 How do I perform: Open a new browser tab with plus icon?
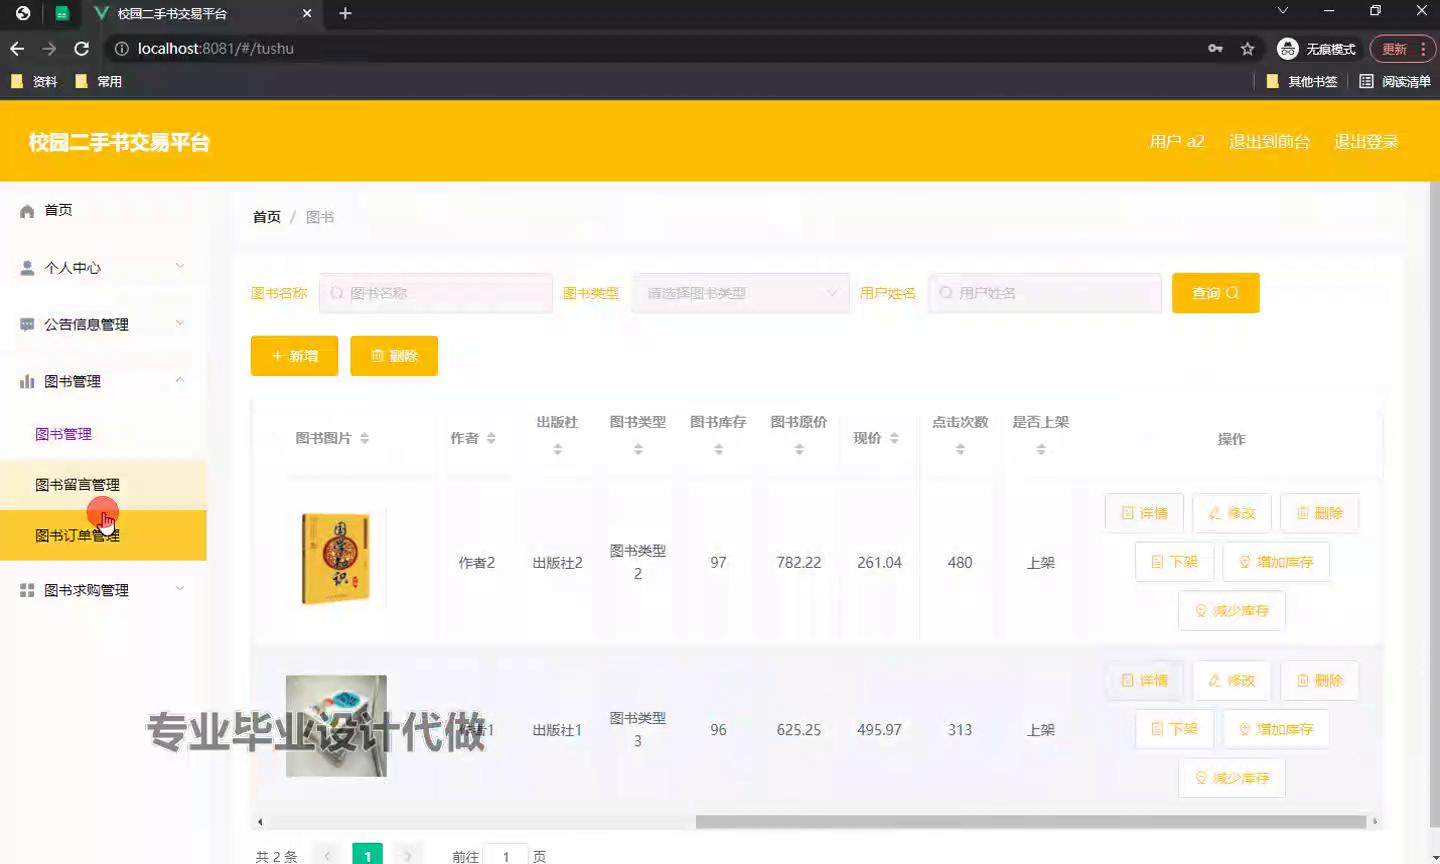tap(345, 14)
